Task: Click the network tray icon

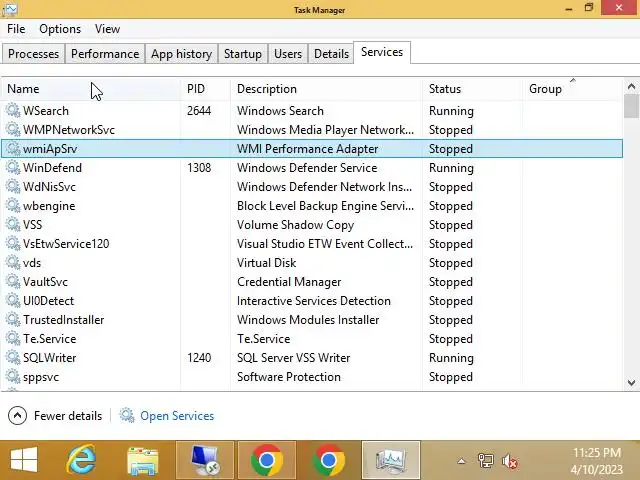Action: pos(485,461)
